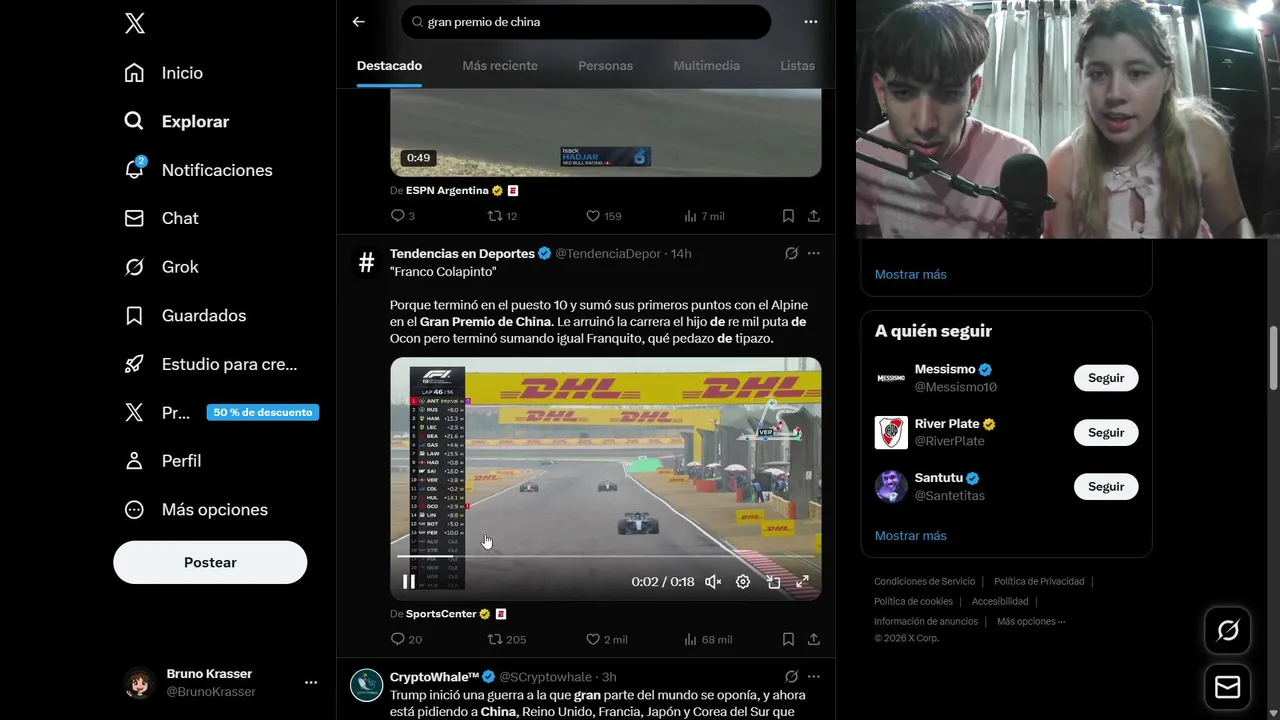View analytics of Tendencias post 68 mil
The width and height of the screenshot is (1280, 720).
(708, 640)
